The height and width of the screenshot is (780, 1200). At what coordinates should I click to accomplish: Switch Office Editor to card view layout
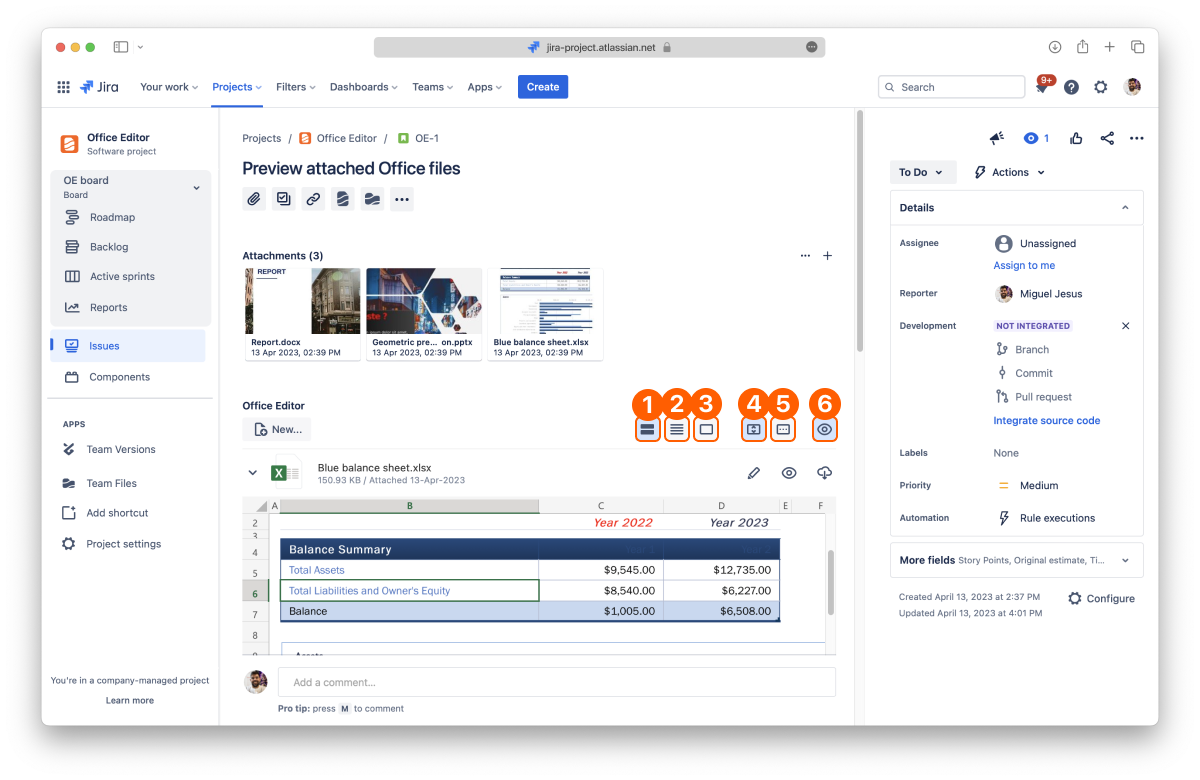coord(647,429)
